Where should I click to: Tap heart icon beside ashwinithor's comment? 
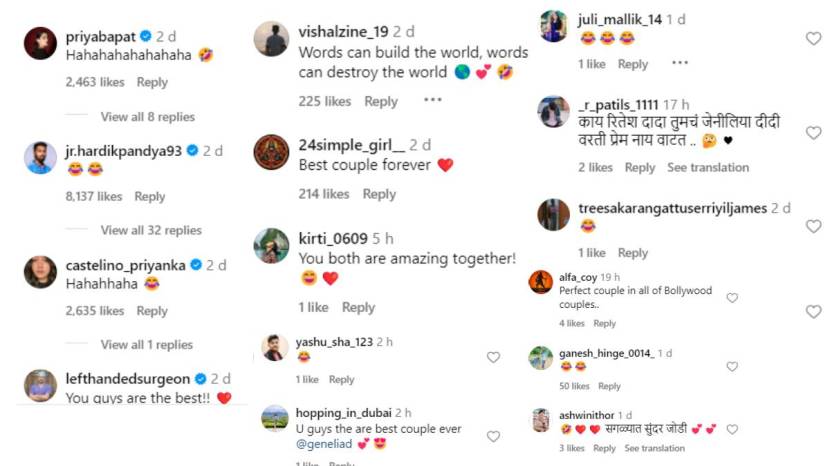[x=732, y=430]
